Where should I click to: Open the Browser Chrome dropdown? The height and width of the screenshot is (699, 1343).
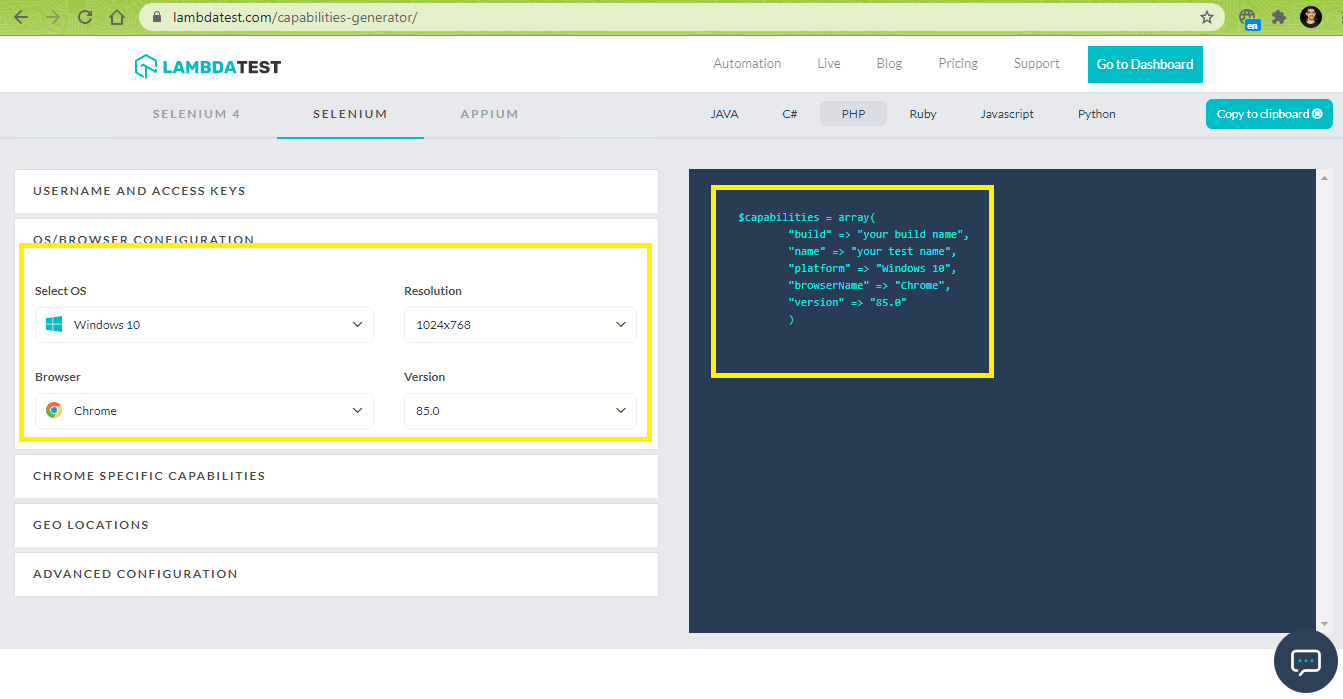[x=204, y=411]
